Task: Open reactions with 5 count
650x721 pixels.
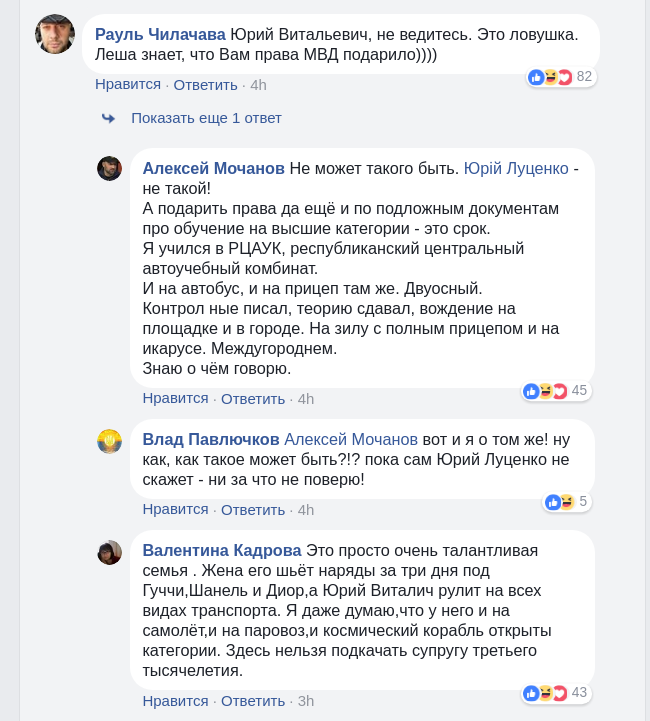Action: pyautogui.click(x=567, y=502)
